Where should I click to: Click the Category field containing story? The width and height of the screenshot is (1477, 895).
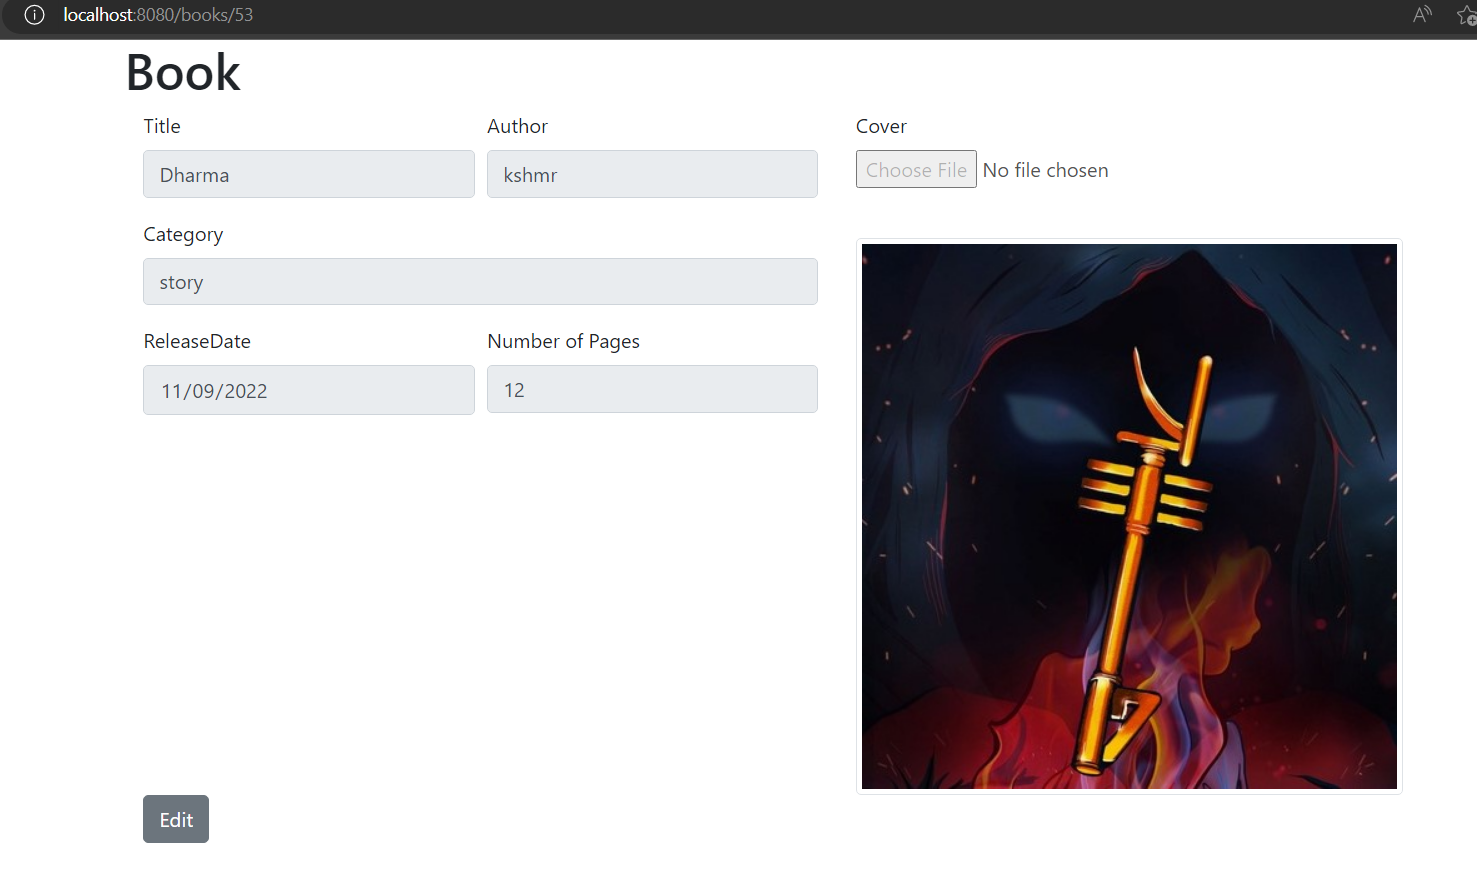(480, 282)
